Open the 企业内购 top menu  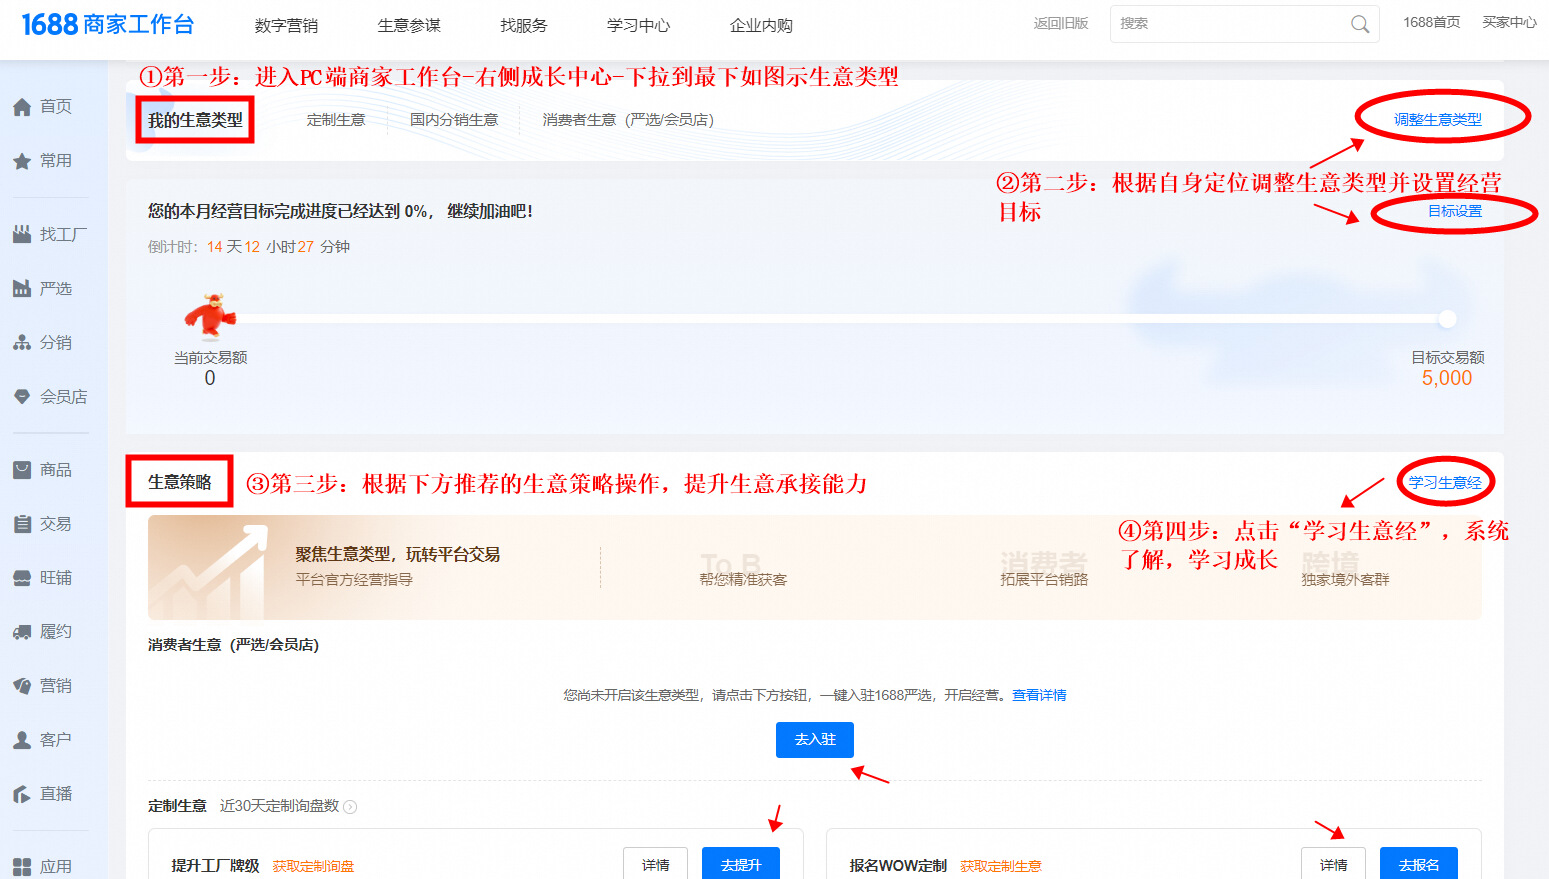pos(761,25)
